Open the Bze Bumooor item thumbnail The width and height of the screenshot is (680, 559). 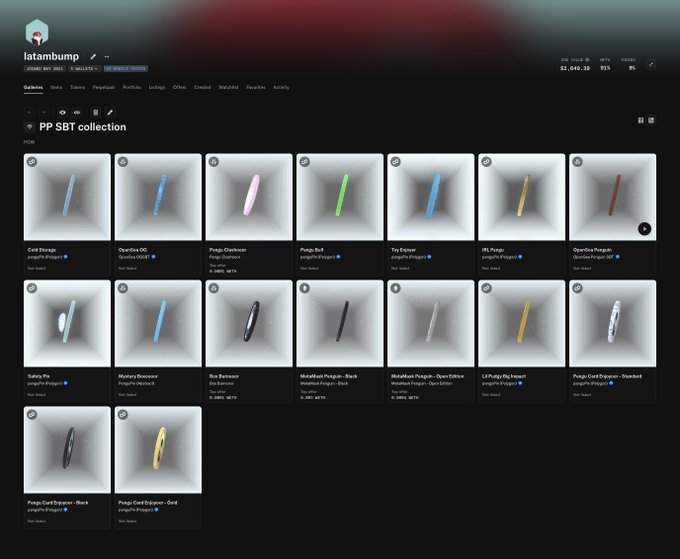pyautogui.click(x=249, y=324)
